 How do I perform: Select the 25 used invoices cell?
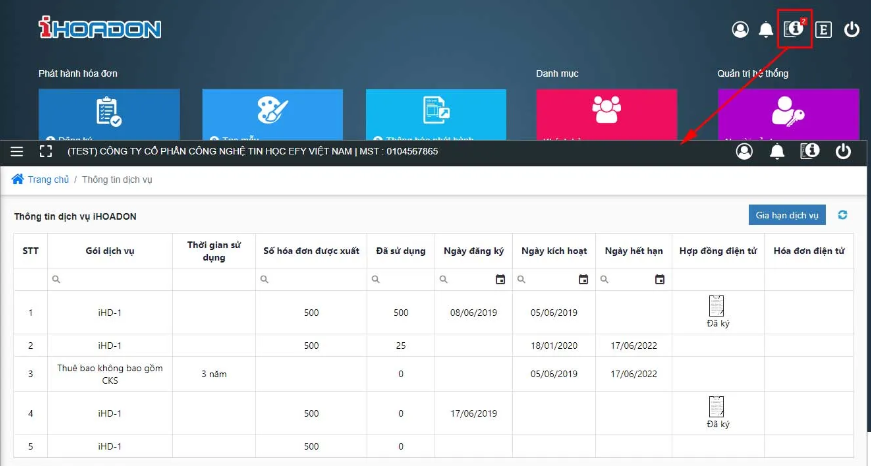click(401, 345)
